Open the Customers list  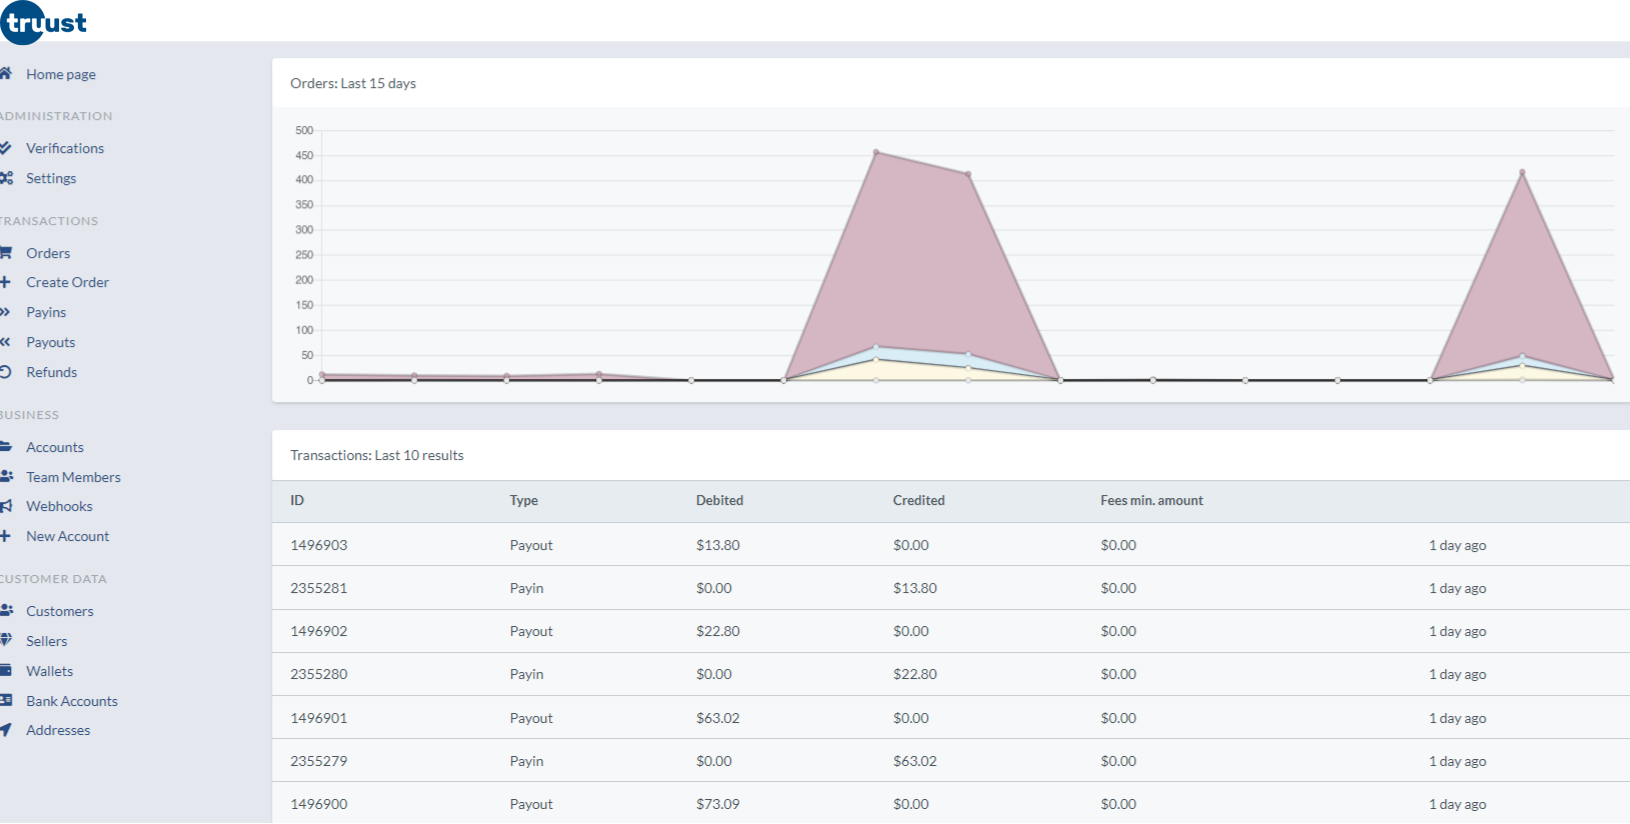pyautogui.click(x=59, y=611)
